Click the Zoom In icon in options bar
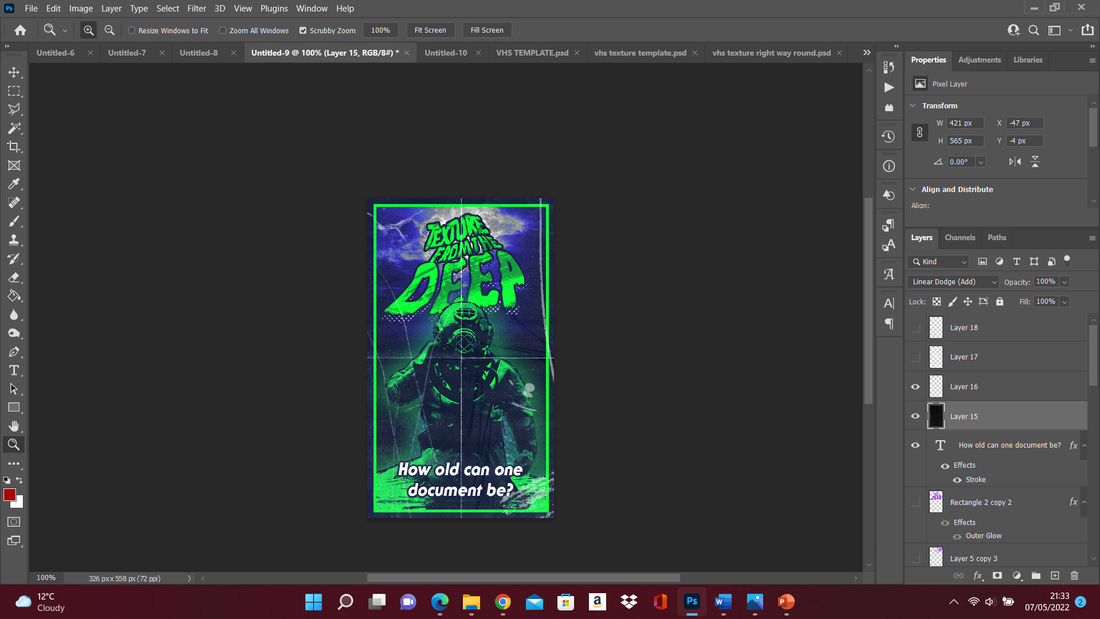This screenshot has height=619, width=1100. [88, 30]
